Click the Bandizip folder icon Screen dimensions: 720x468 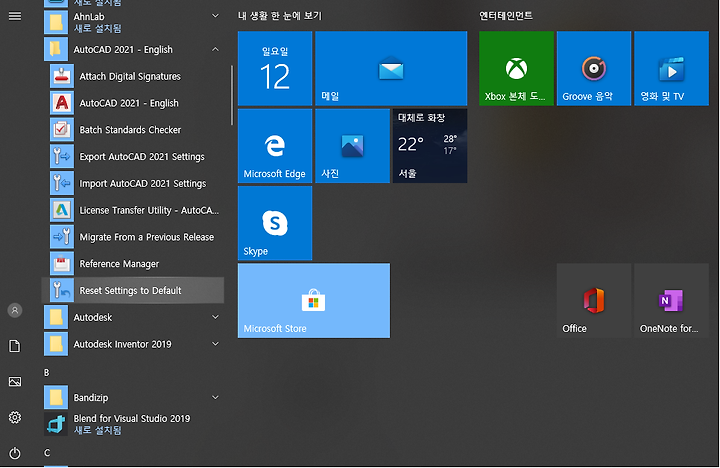56,397
